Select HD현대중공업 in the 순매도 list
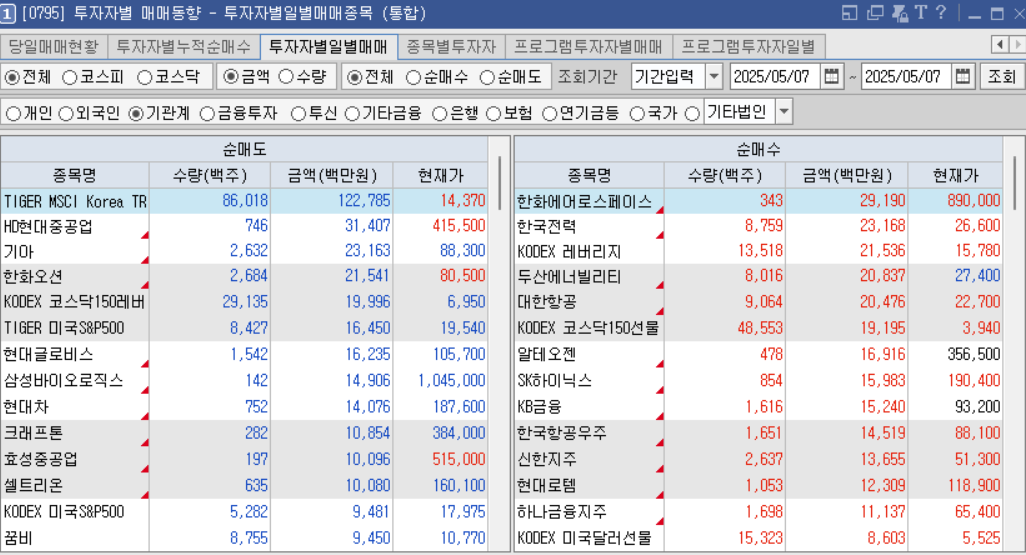Screen dimensions: 1026x555 [48, 226]
